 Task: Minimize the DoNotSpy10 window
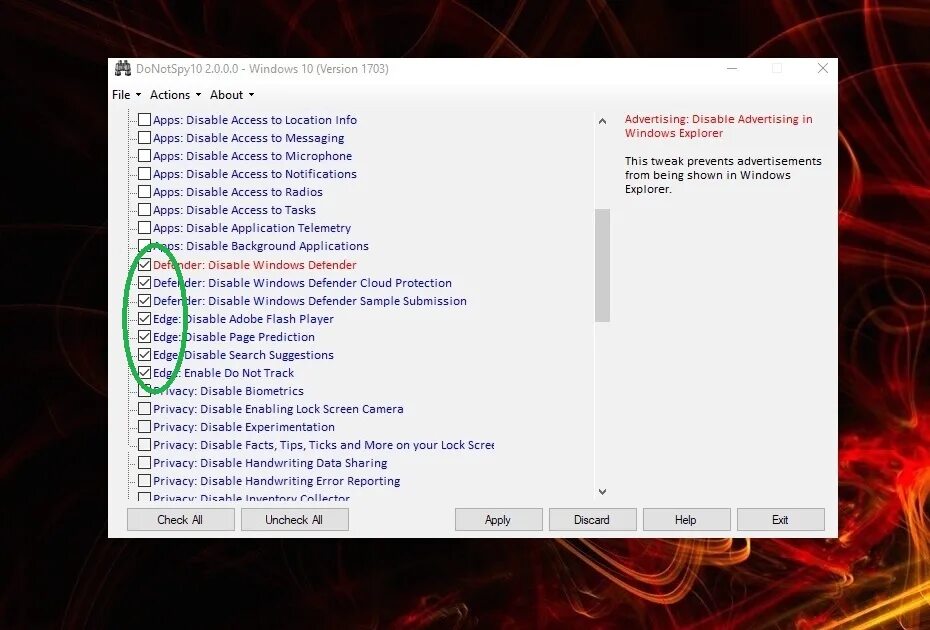732,68
